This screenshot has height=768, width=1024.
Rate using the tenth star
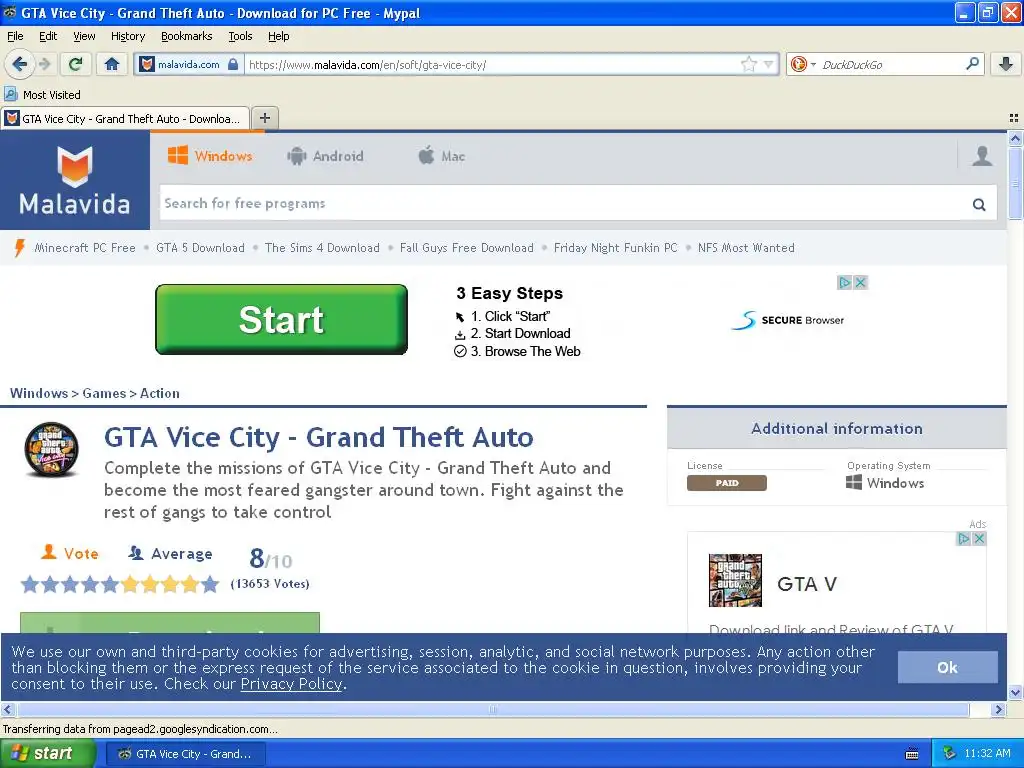click(x=210, y=584)
